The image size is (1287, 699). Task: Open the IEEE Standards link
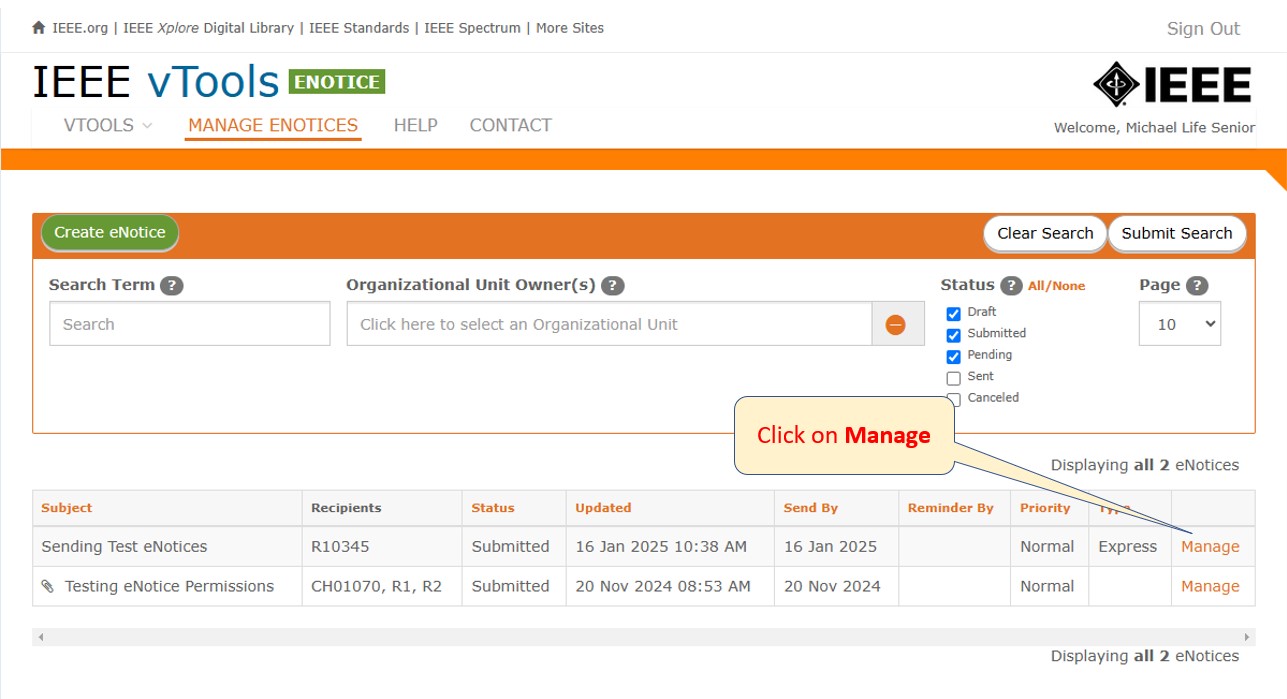point(359,28)
